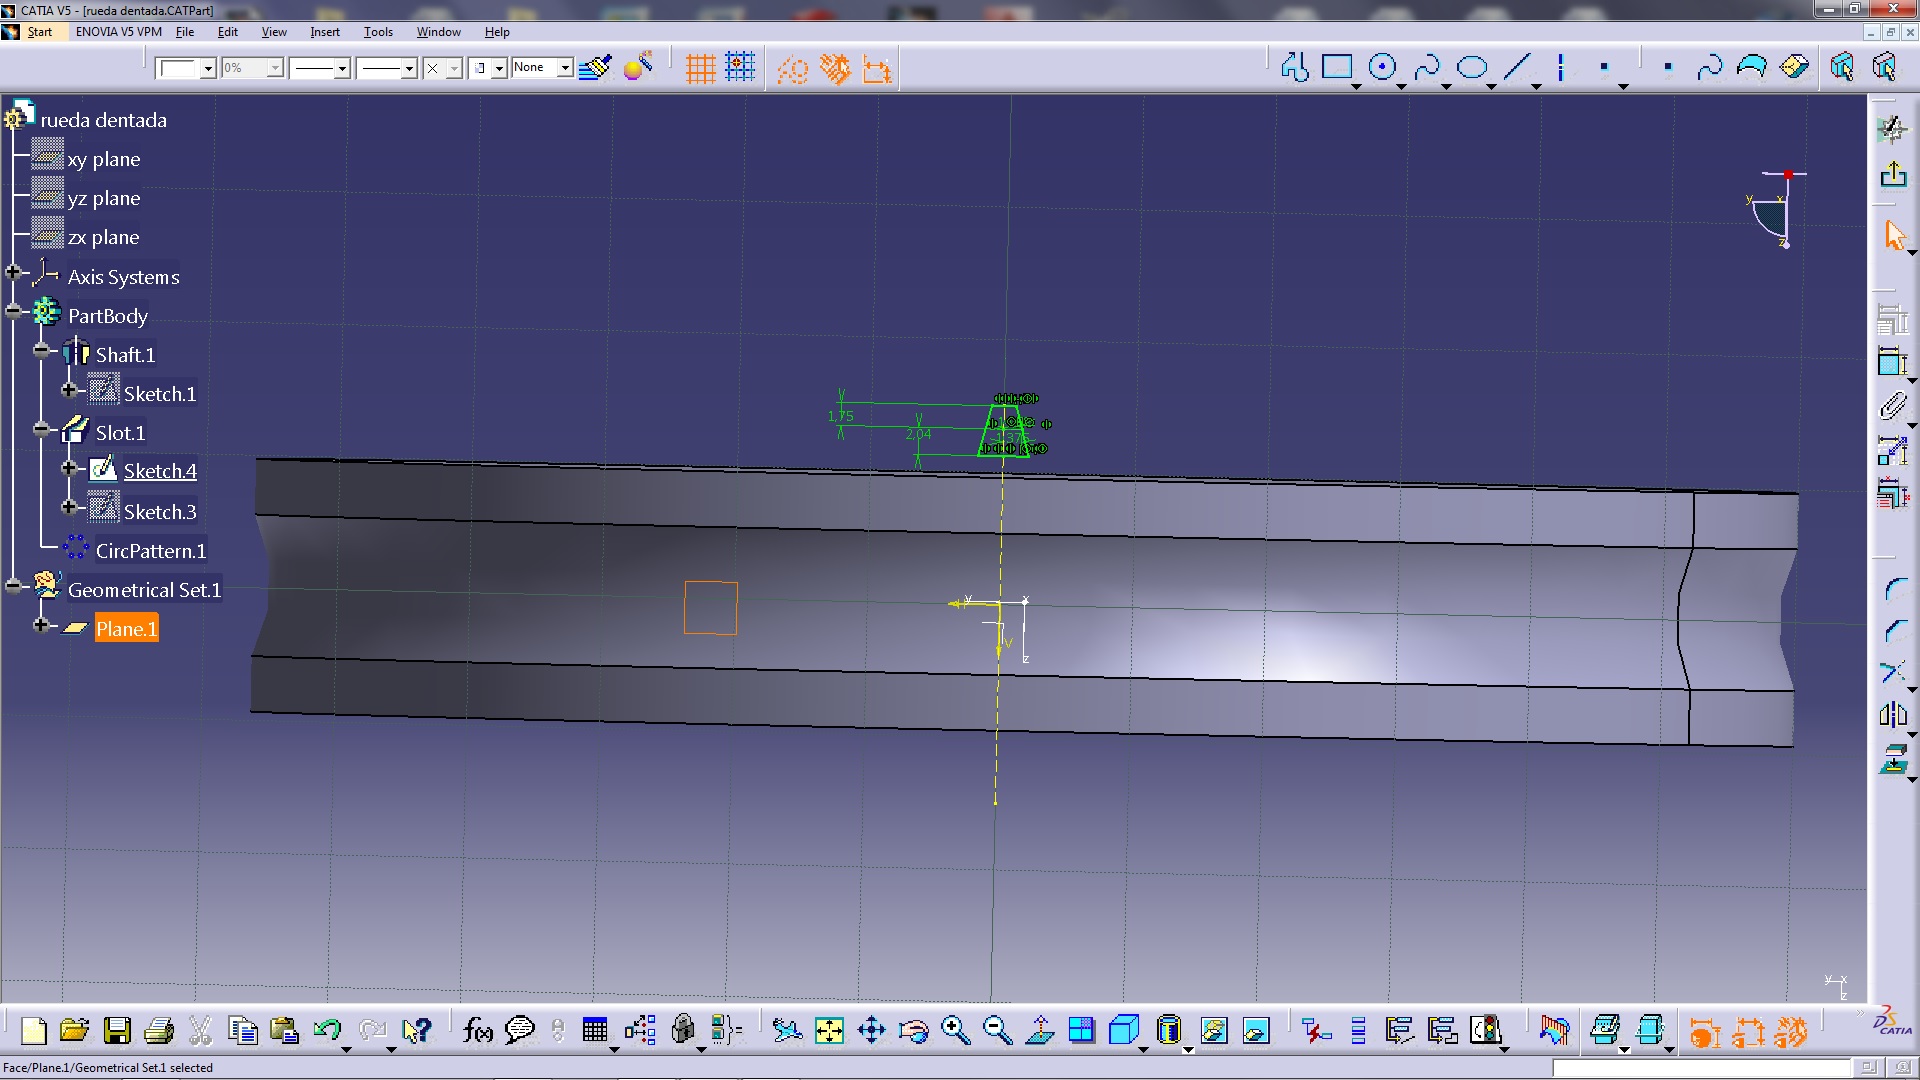Open the Edit menu
This screenshot has width=1920, height=1080.
(228, 32)
